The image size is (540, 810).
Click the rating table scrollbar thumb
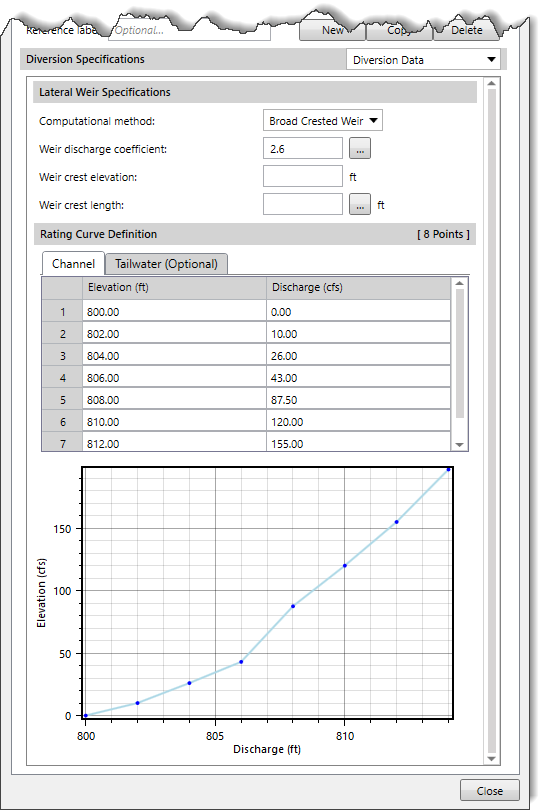459,354
